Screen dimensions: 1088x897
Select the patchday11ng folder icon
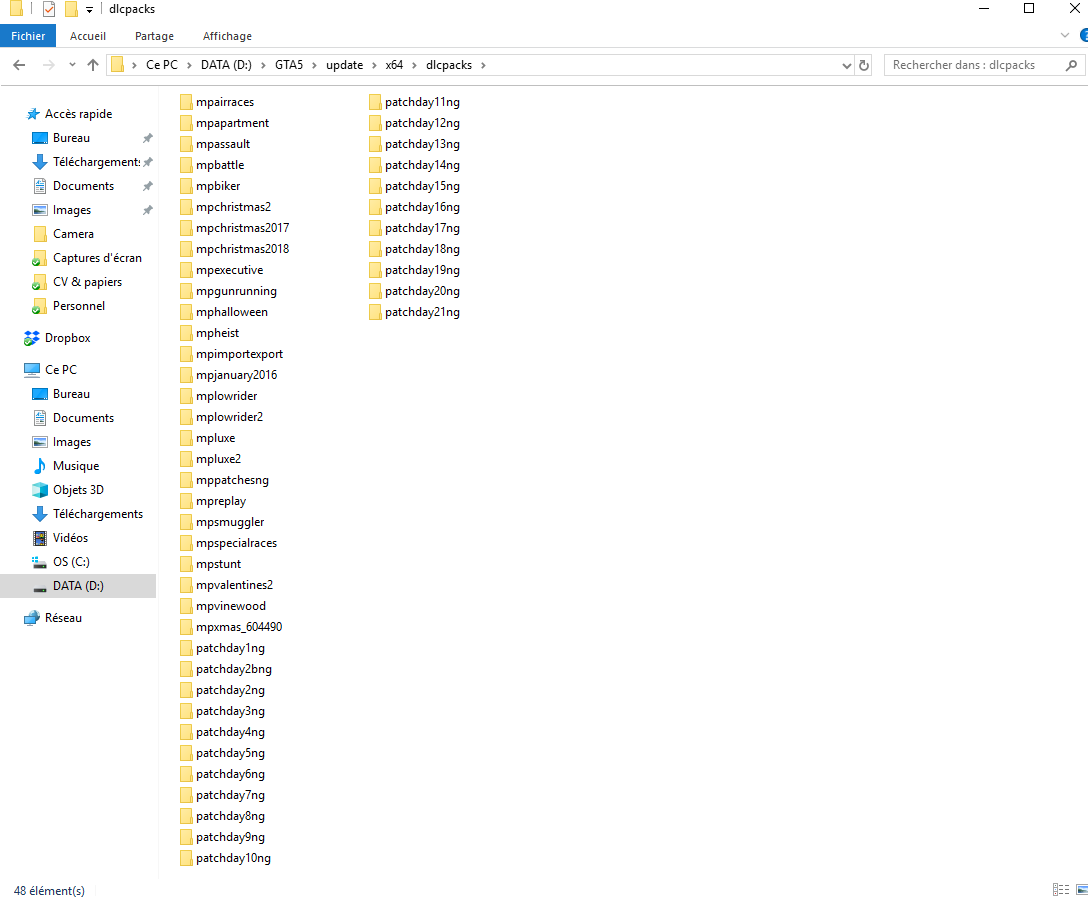pyautogui.click(x=375, y=103)
